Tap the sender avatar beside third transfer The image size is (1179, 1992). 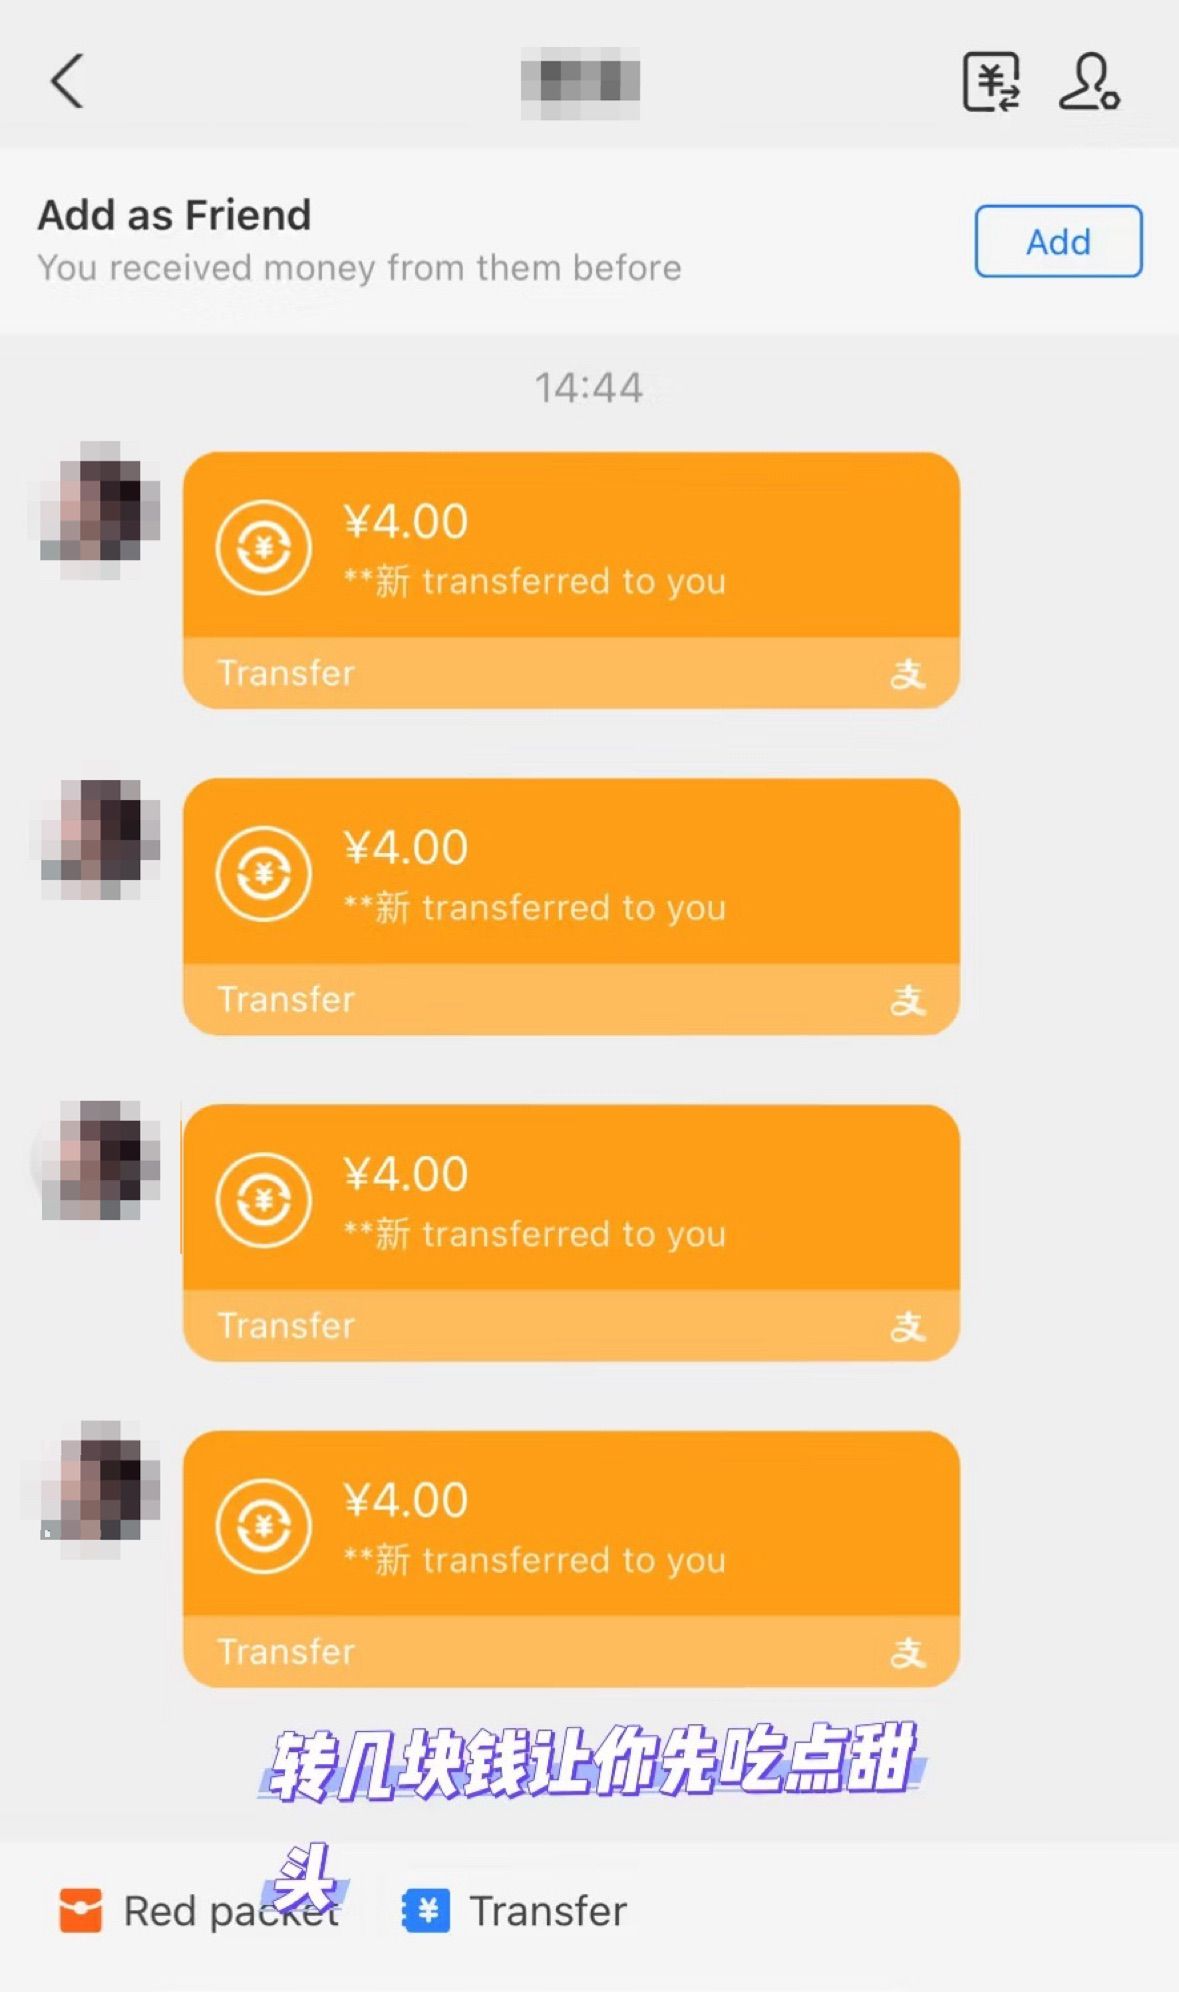[x=100, y=1162]
